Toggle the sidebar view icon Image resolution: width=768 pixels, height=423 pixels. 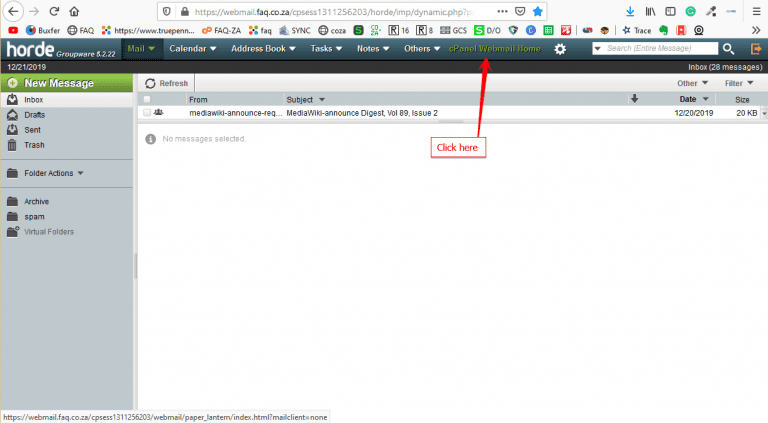tap(670, 11)
